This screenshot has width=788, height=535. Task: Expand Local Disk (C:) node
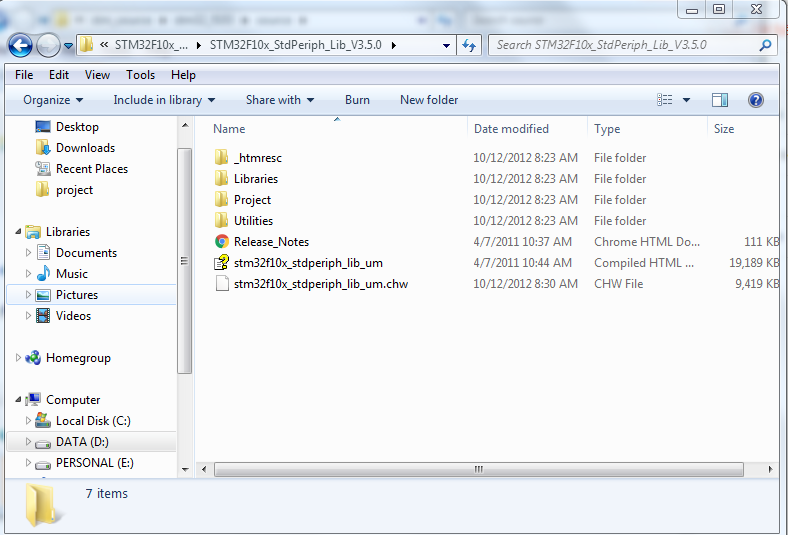point(28,421)
